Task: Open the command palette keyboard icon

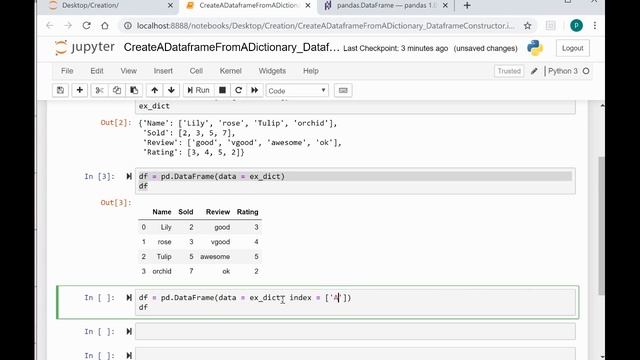Action: (x=343, y=90)
